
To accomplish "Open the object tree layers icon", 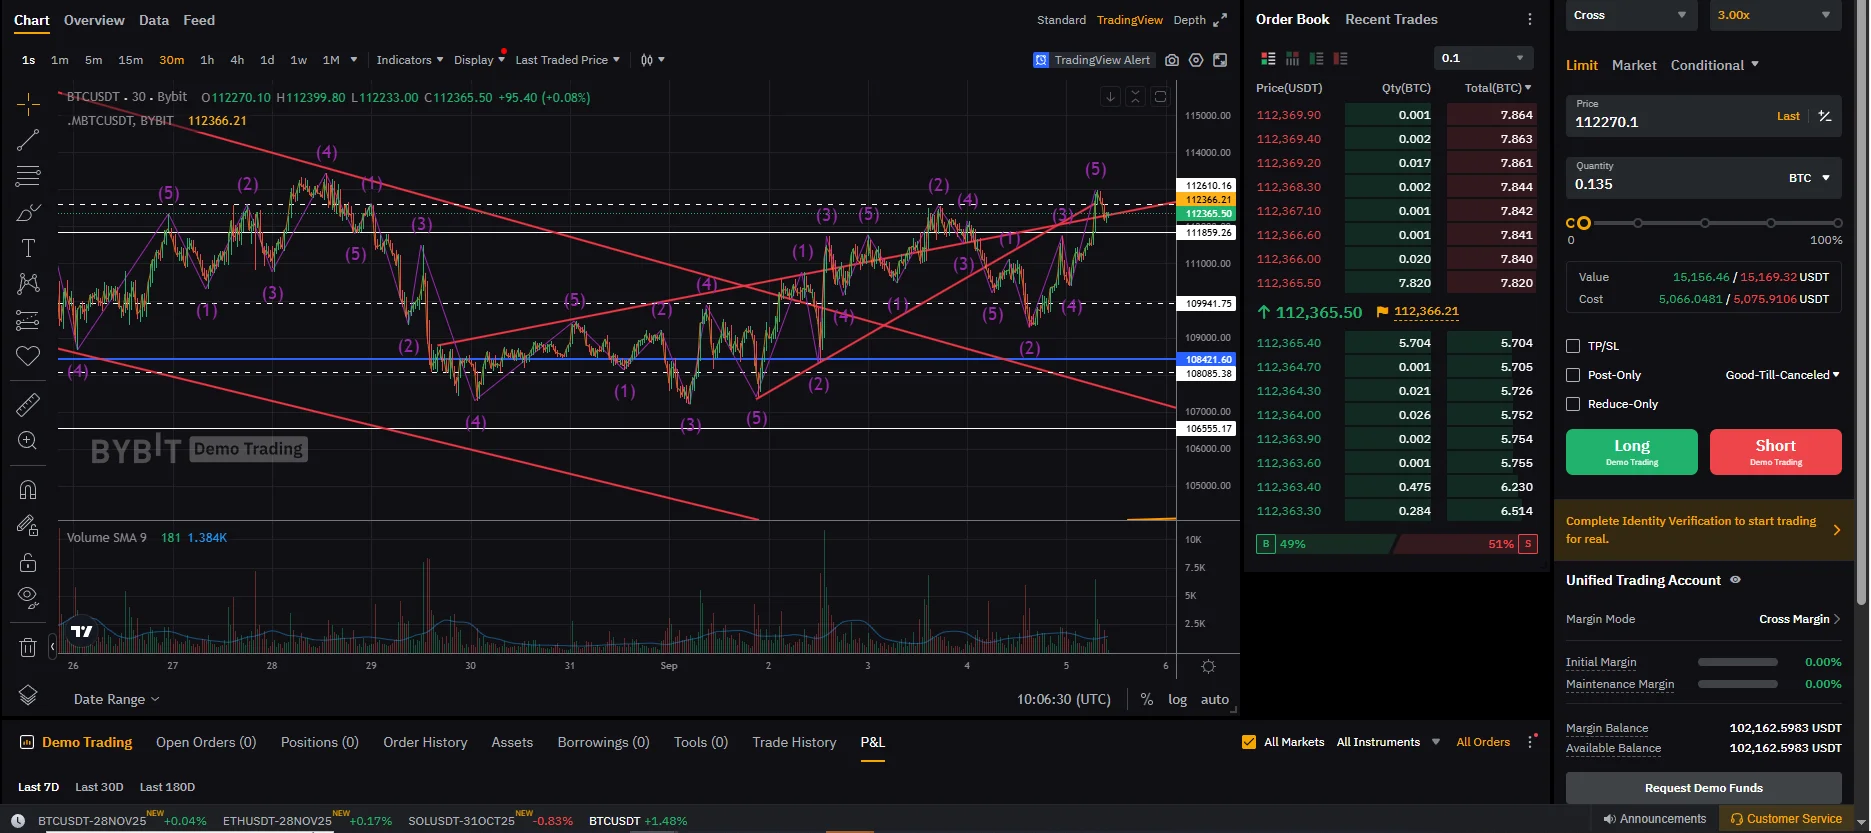I will click(28, 695).
